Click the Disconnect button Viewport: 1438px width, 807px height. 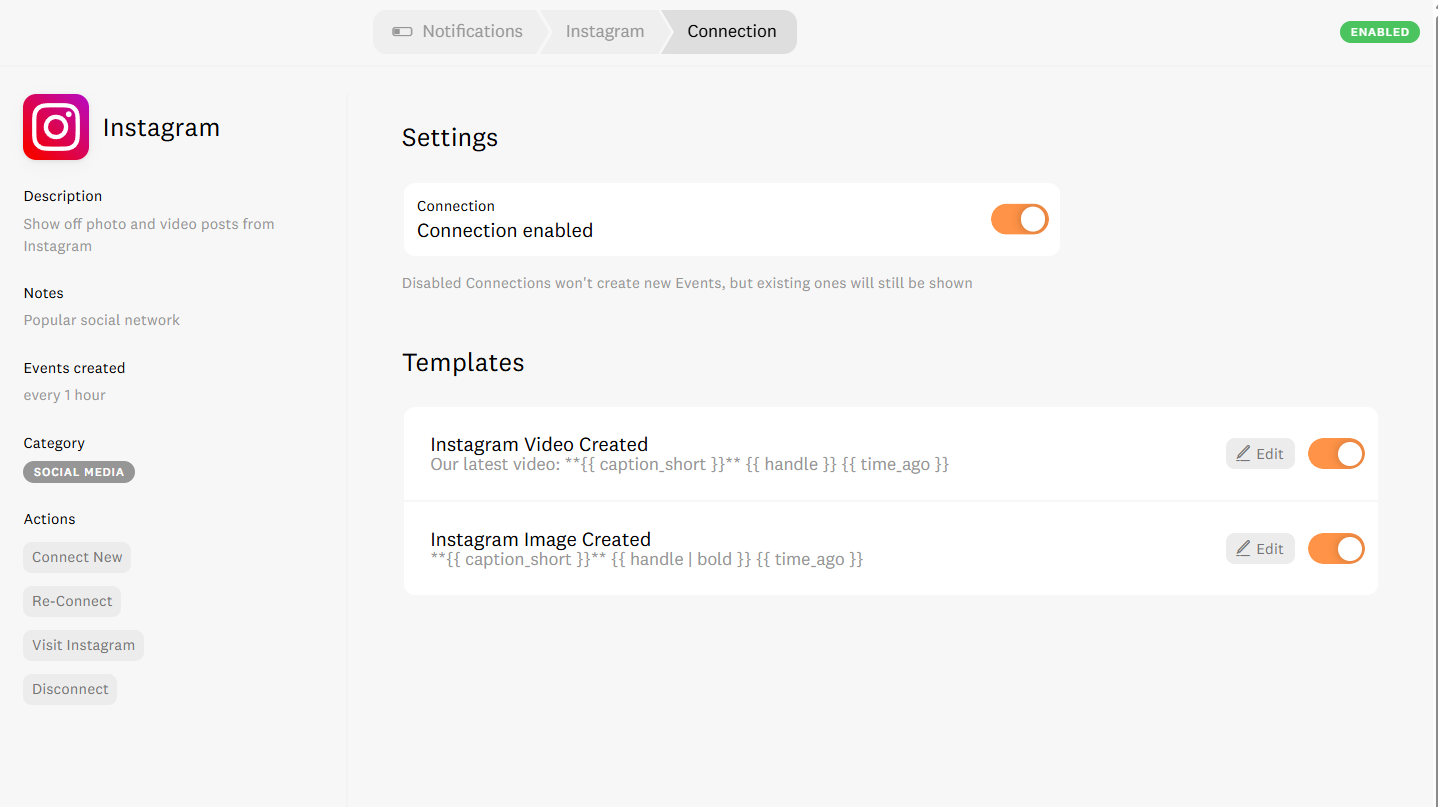click(x=70, y=689)
